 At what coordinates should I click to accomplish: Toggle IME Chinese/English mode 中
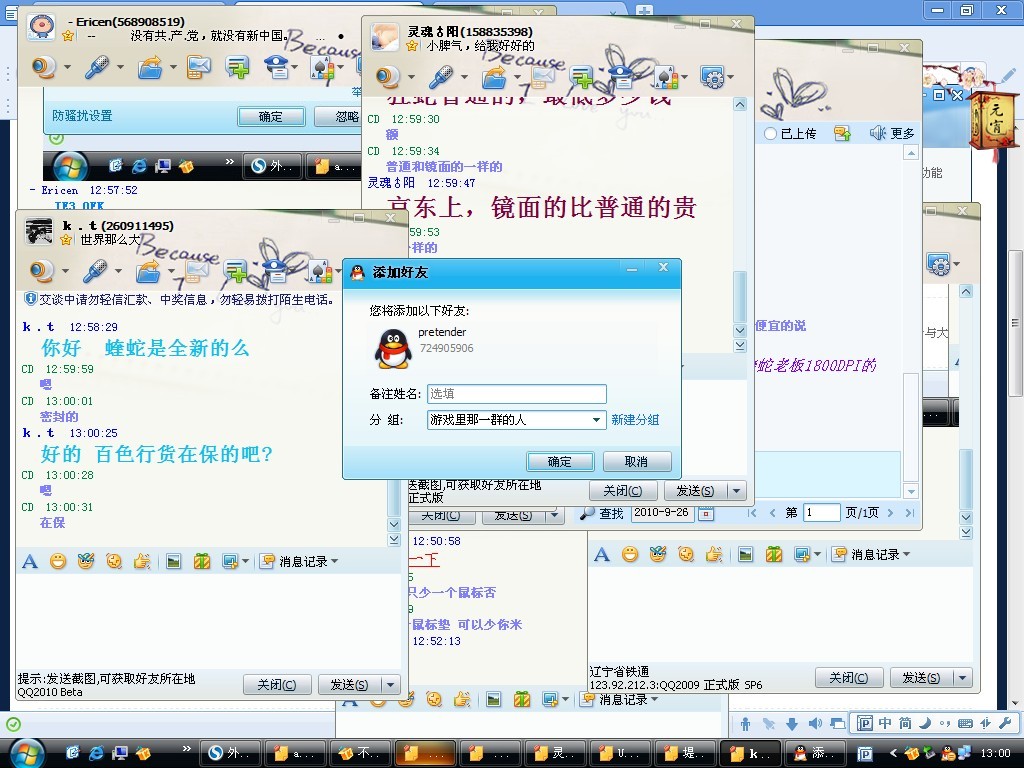(885, 723)
